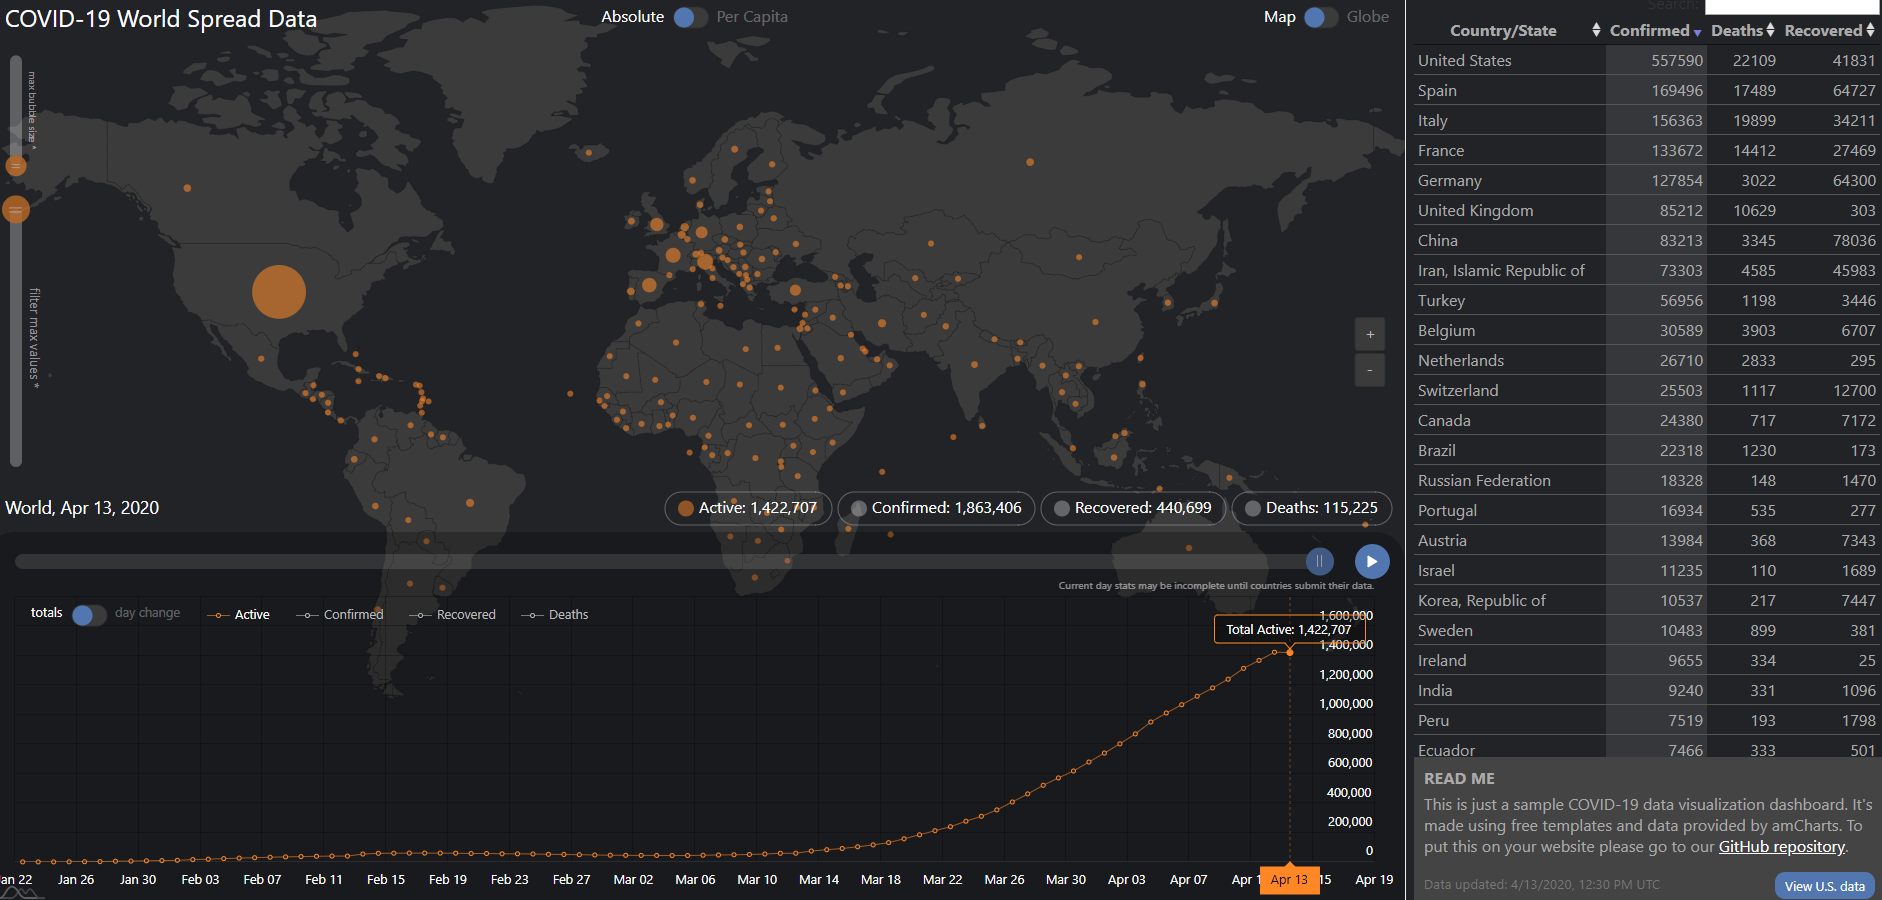Click the Apr 13 date marker on chart
Viewport: 1882px width, 900px height.
(1289, 880)
